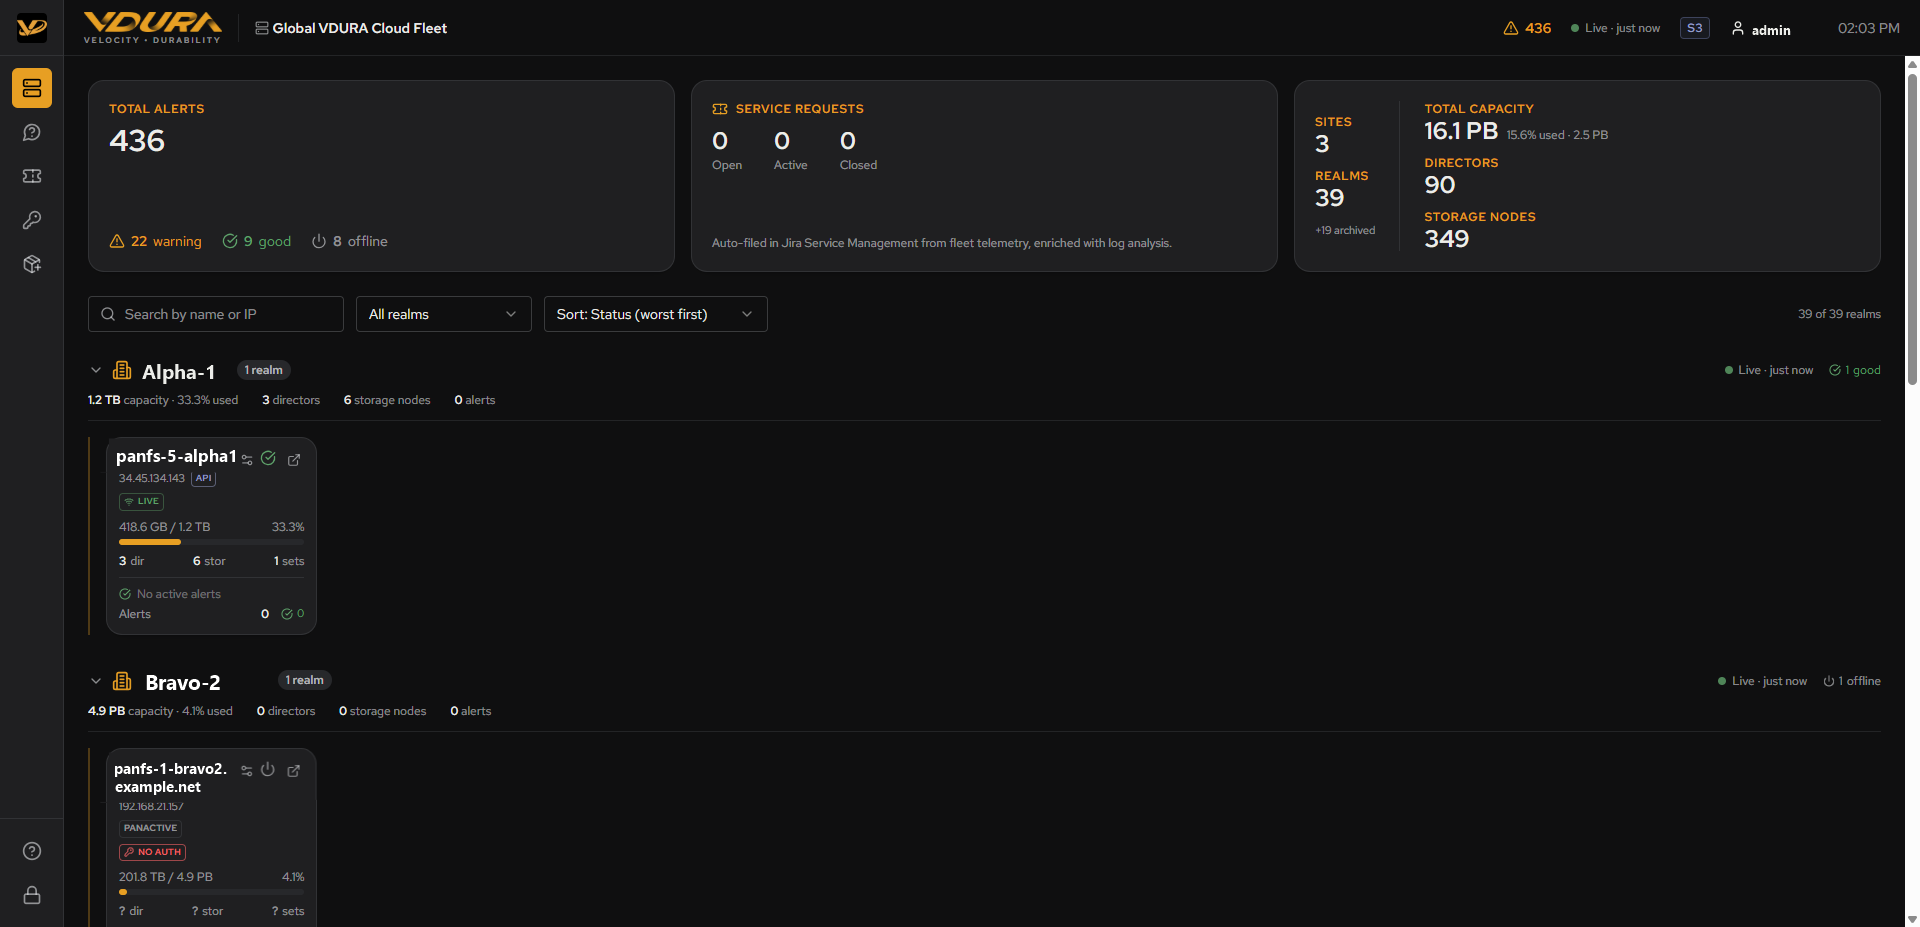Open the package cube sidebar icon

[x=32, y=264]
